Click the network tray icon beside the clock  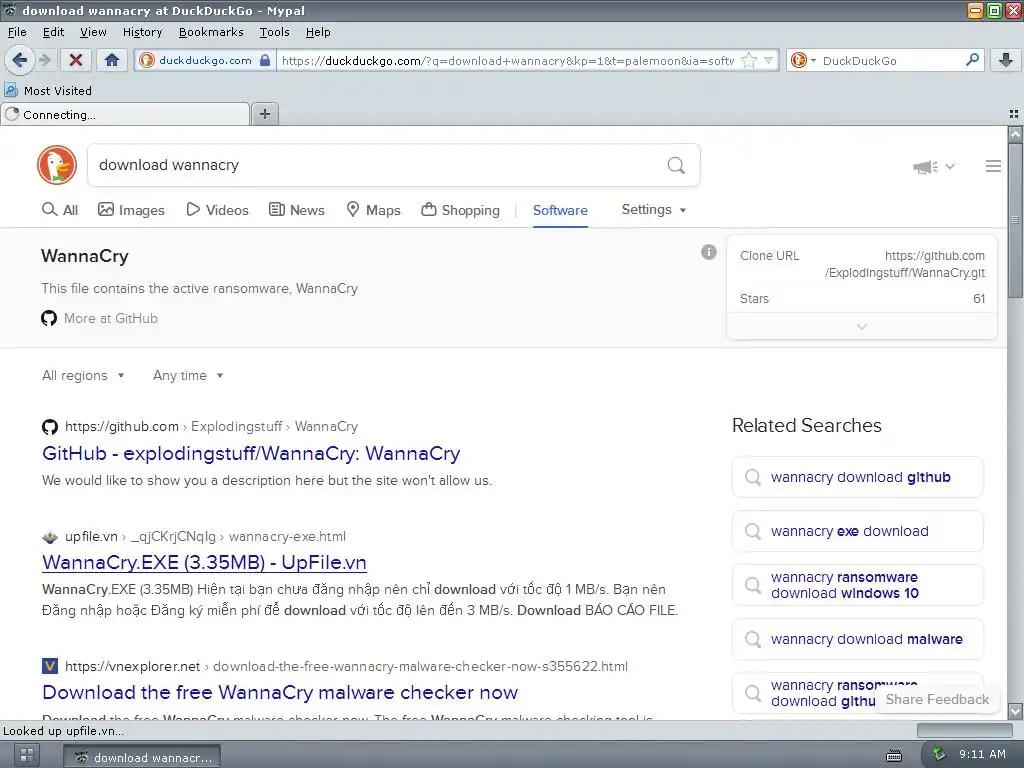click(938, 754)
